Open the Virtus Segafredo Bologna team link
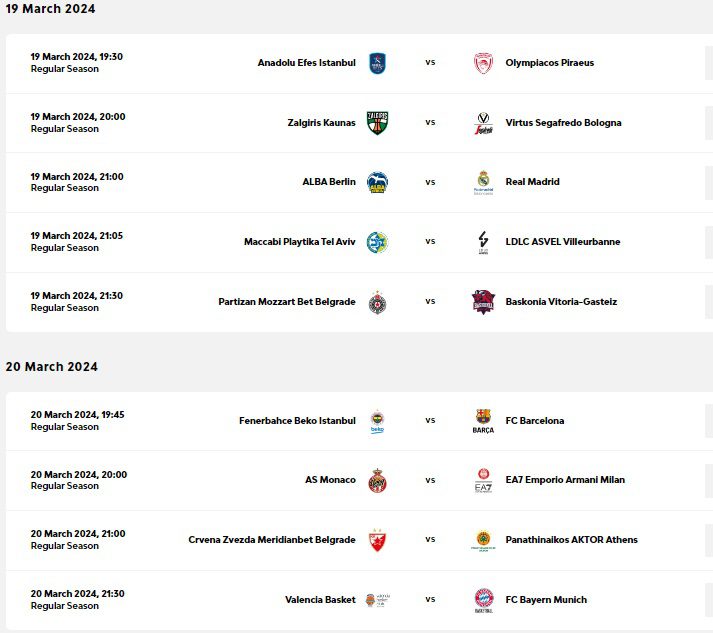Viewport: 713px width, 633px height. click(563, 123)
